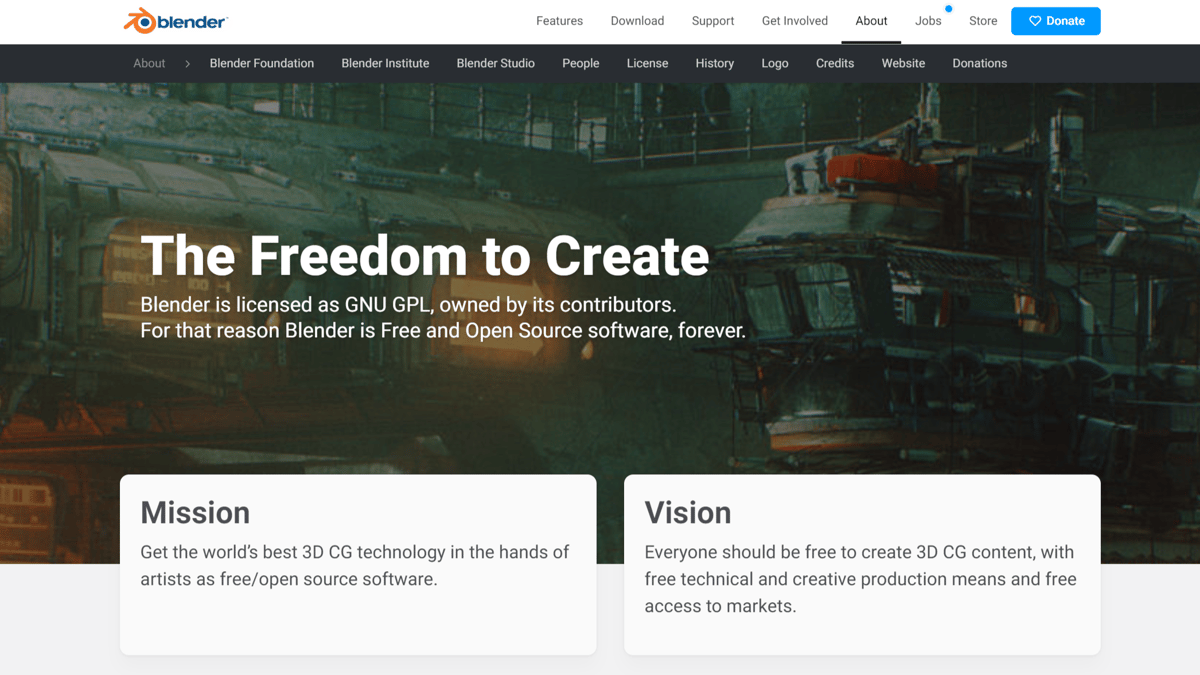Open the Website subpage
Image resolution: width=1200 pixels, height=675 pixels.
click(903, 63)
